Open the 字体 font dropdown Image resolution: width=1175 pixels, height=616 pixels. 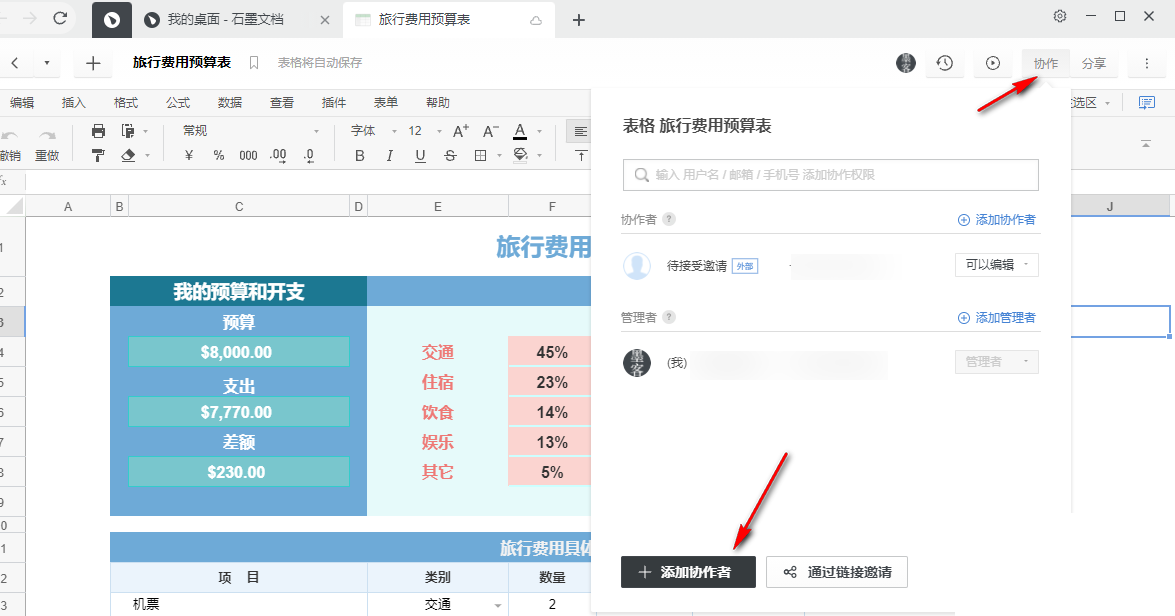pyautogui.click(x=372, y=131)
